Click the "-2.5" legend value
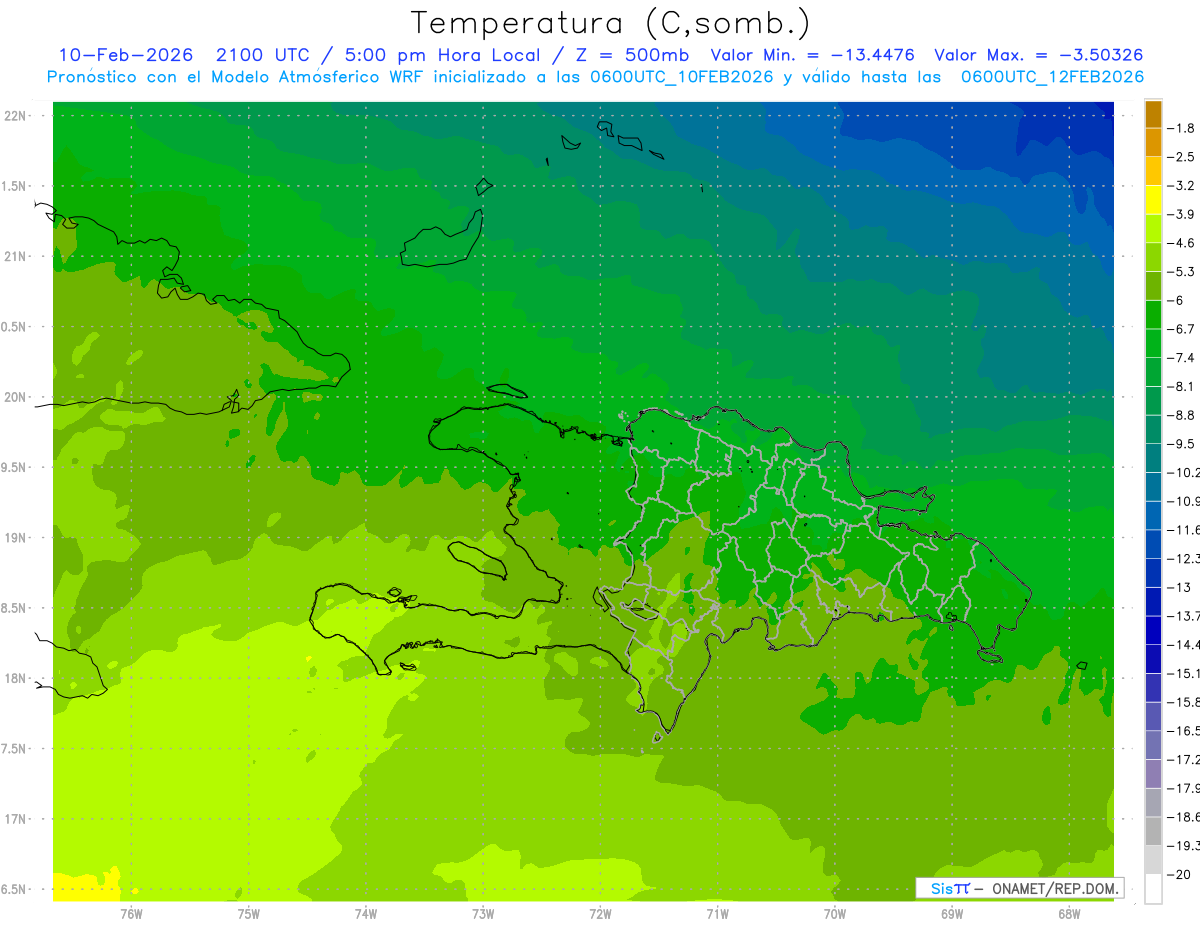Screen dimensions: 1200x927 (1182, 157)
